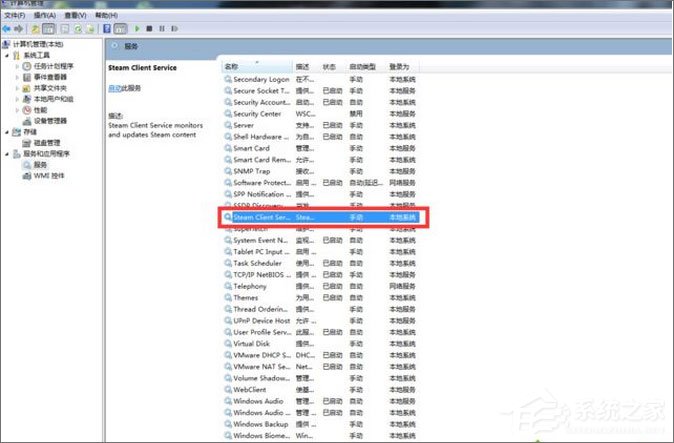The height and width of the screenshot is (443, 674).
Task: Click the Stop Service square icon
Action: 149,29
